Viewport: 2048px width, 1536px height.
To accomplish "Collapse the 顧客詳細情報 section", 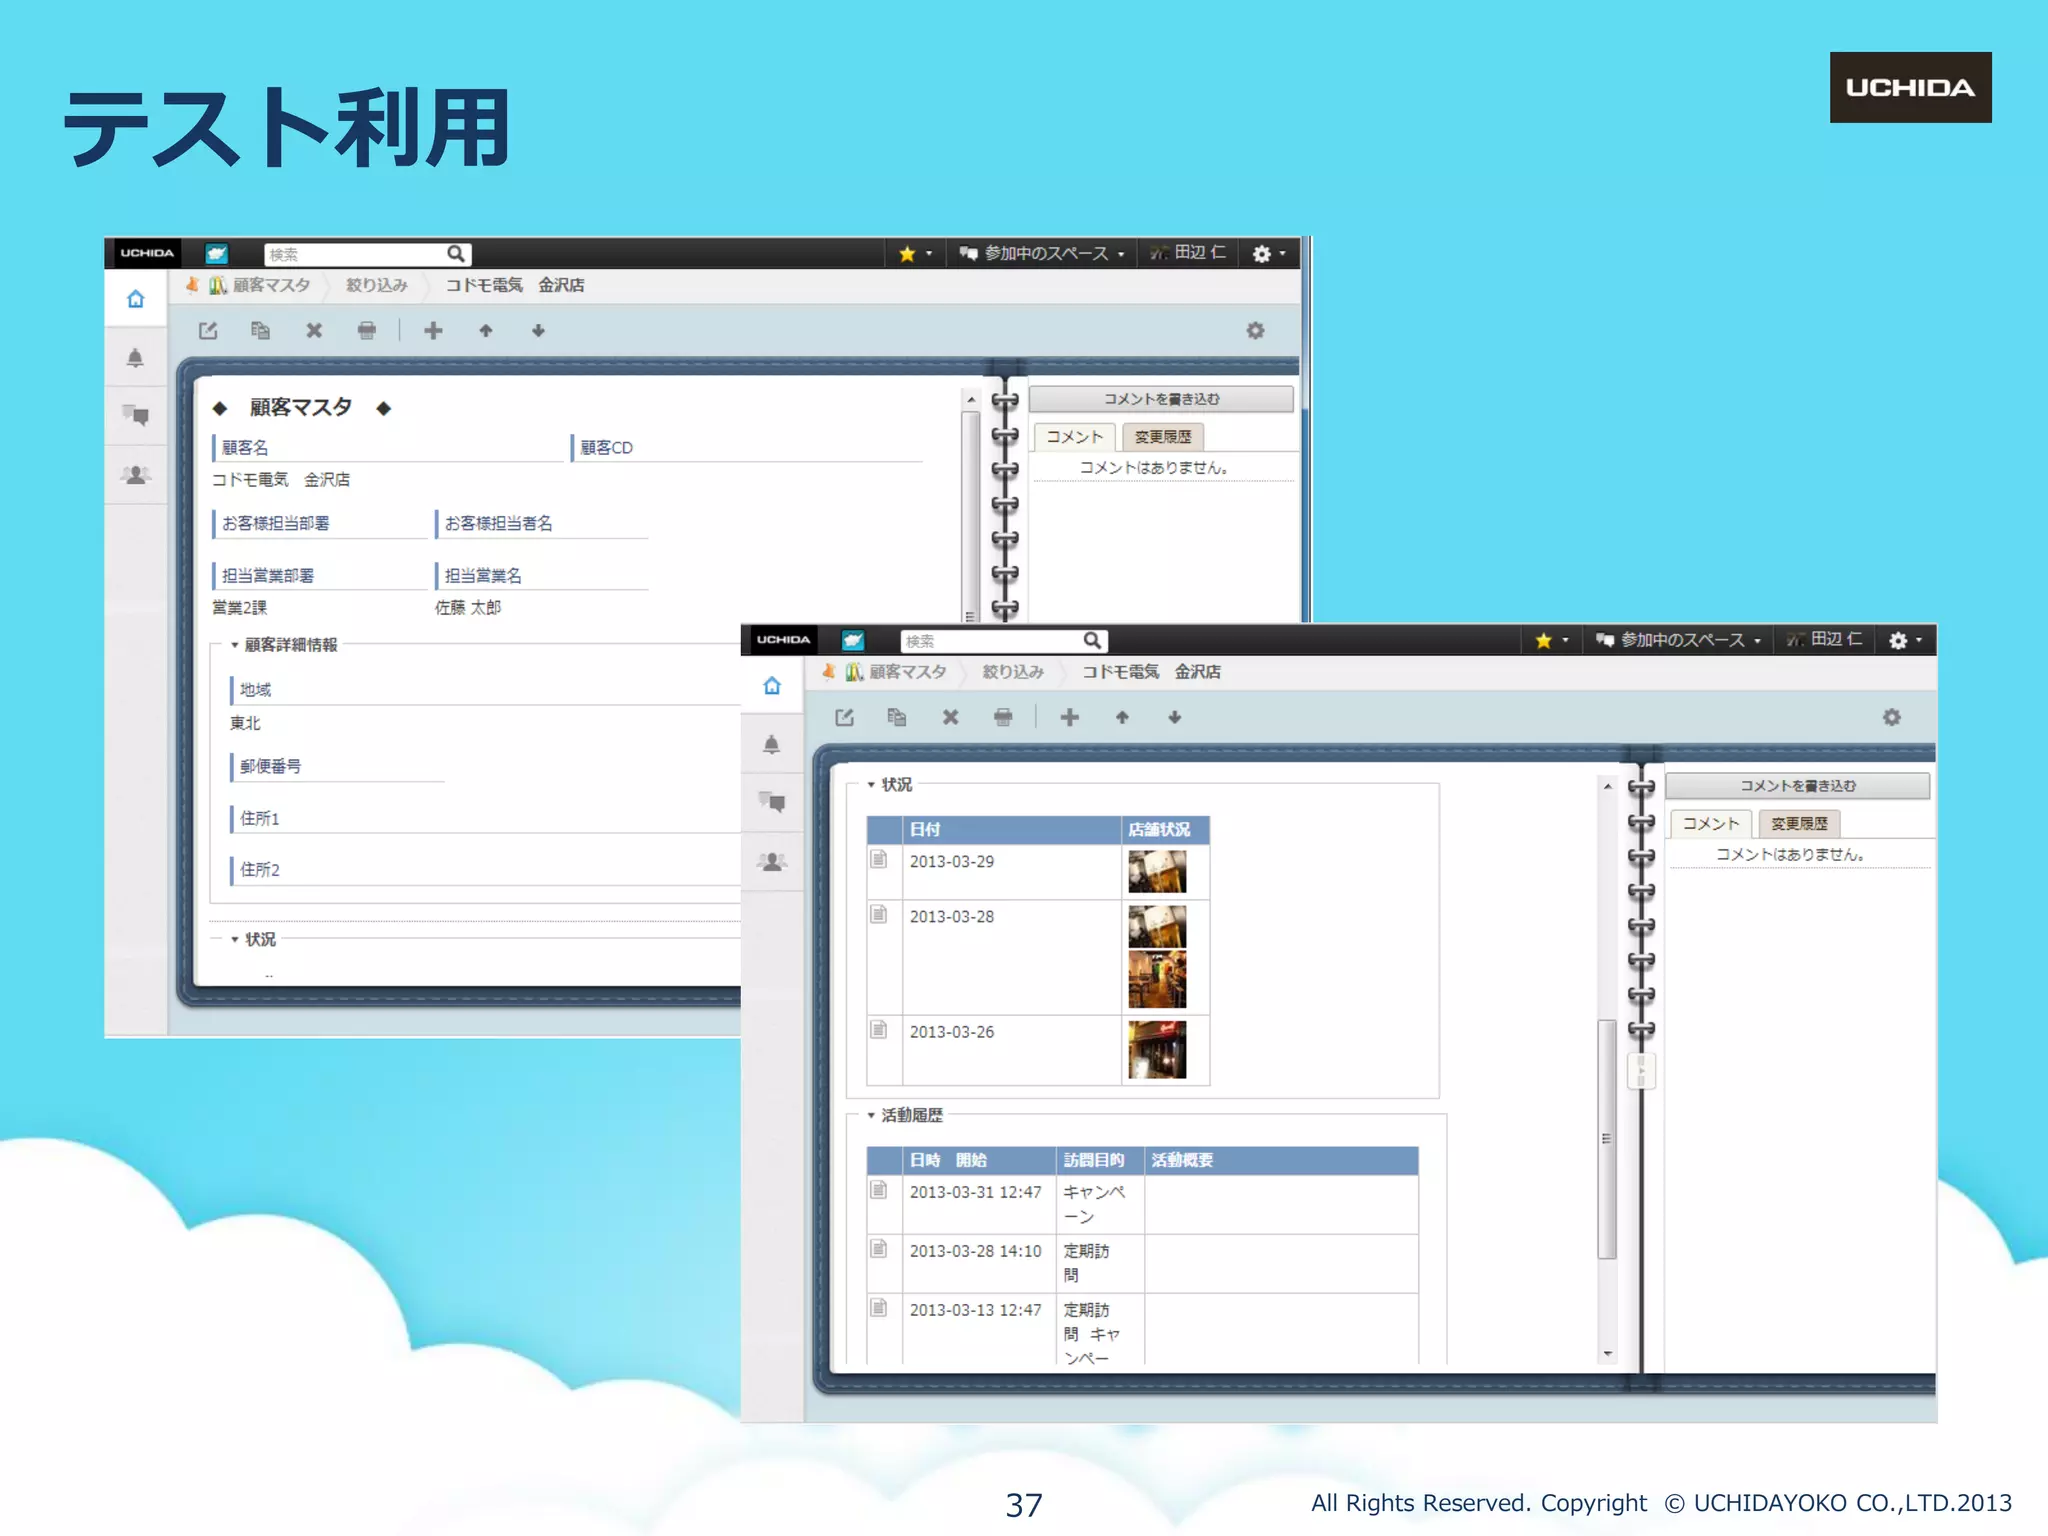I will pos(235,645).
